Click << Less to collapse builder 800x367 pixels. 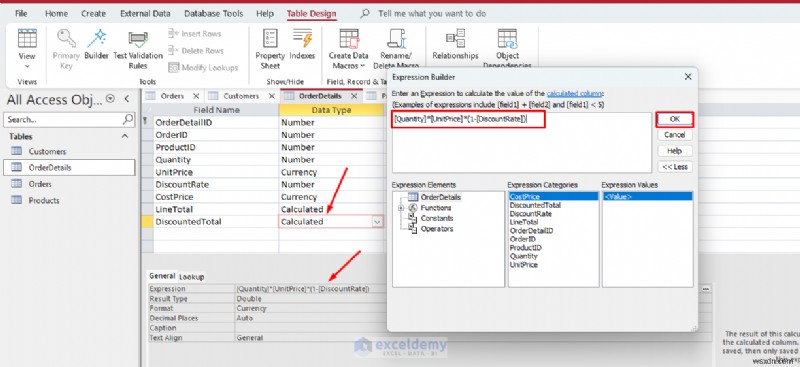point(674,167)
